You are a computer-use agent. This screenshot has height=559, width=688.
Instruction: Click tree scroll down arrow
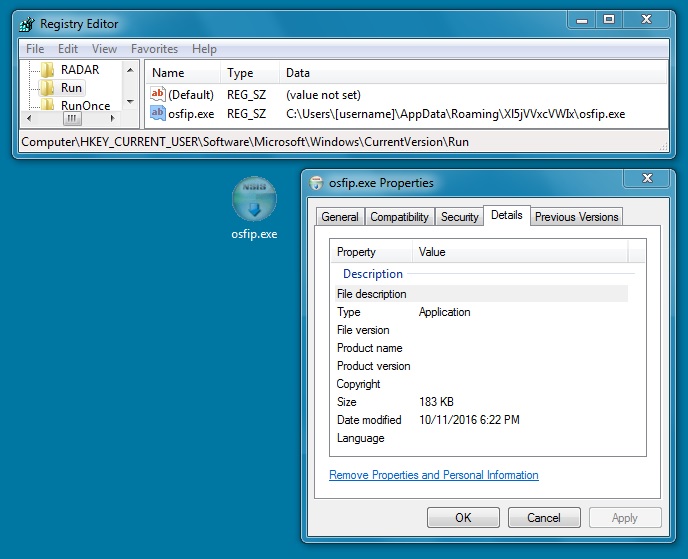point(130,102)
